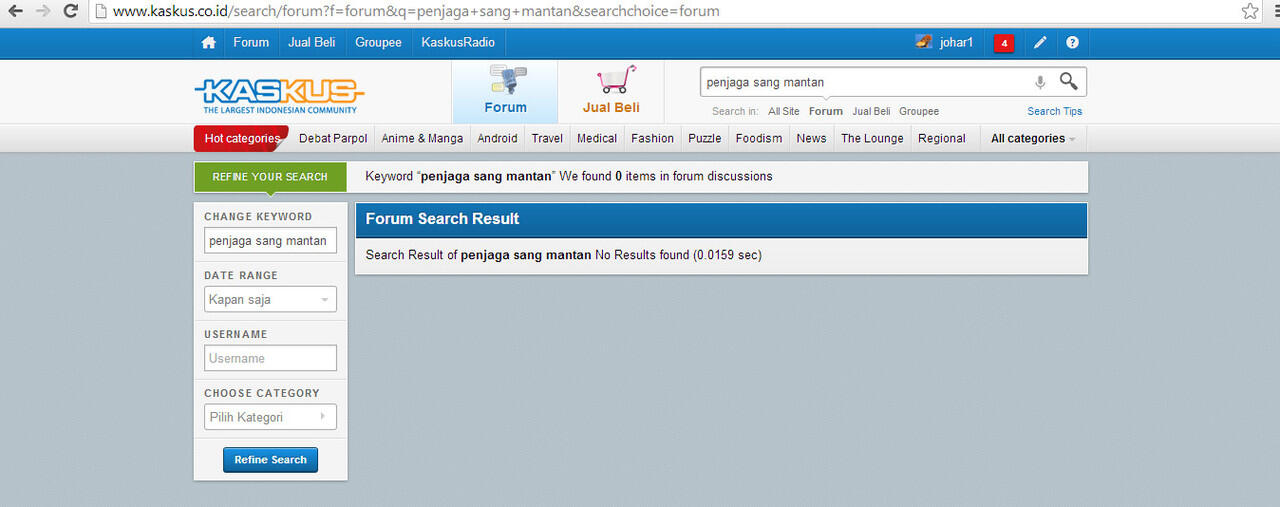
Task: Search in Groupee option
Action: (919, 111)
